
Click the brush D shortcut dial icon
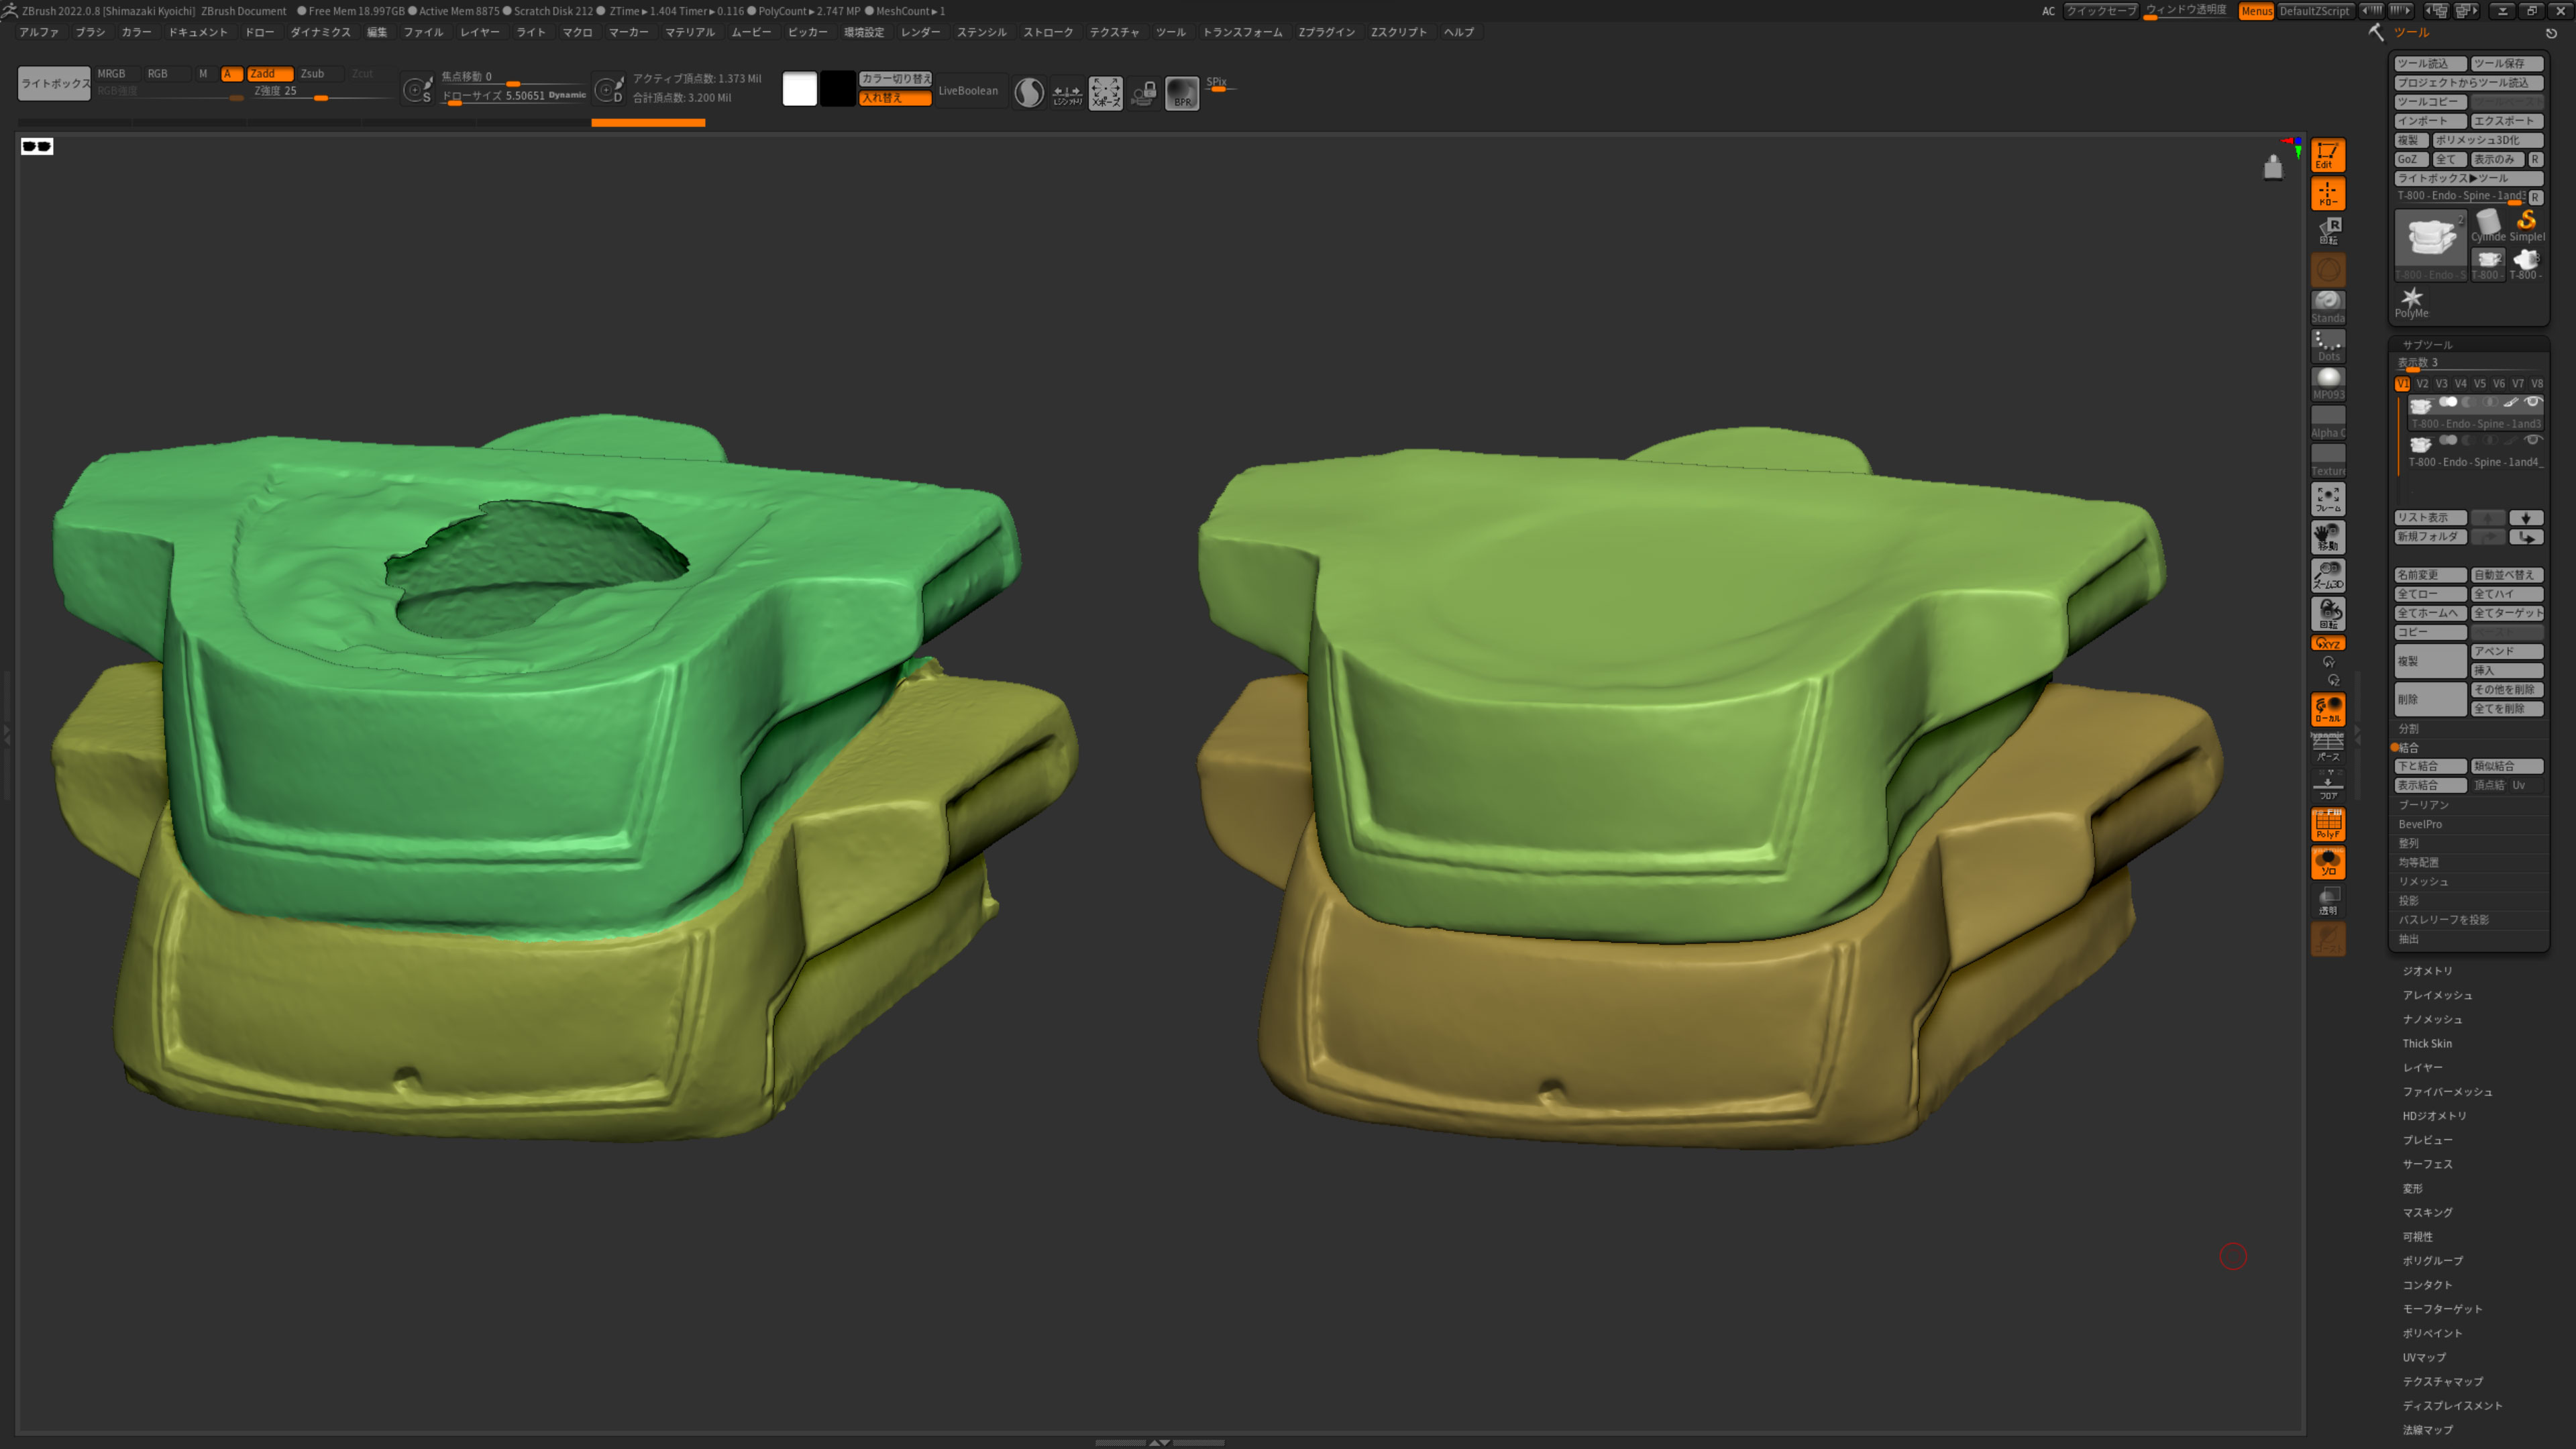point(608,90)
